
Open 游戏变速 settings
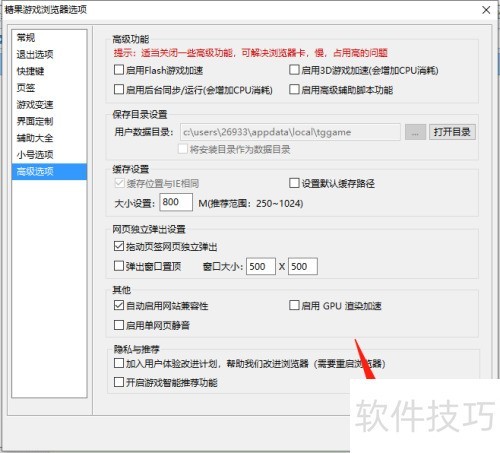(x=49, y=105)
